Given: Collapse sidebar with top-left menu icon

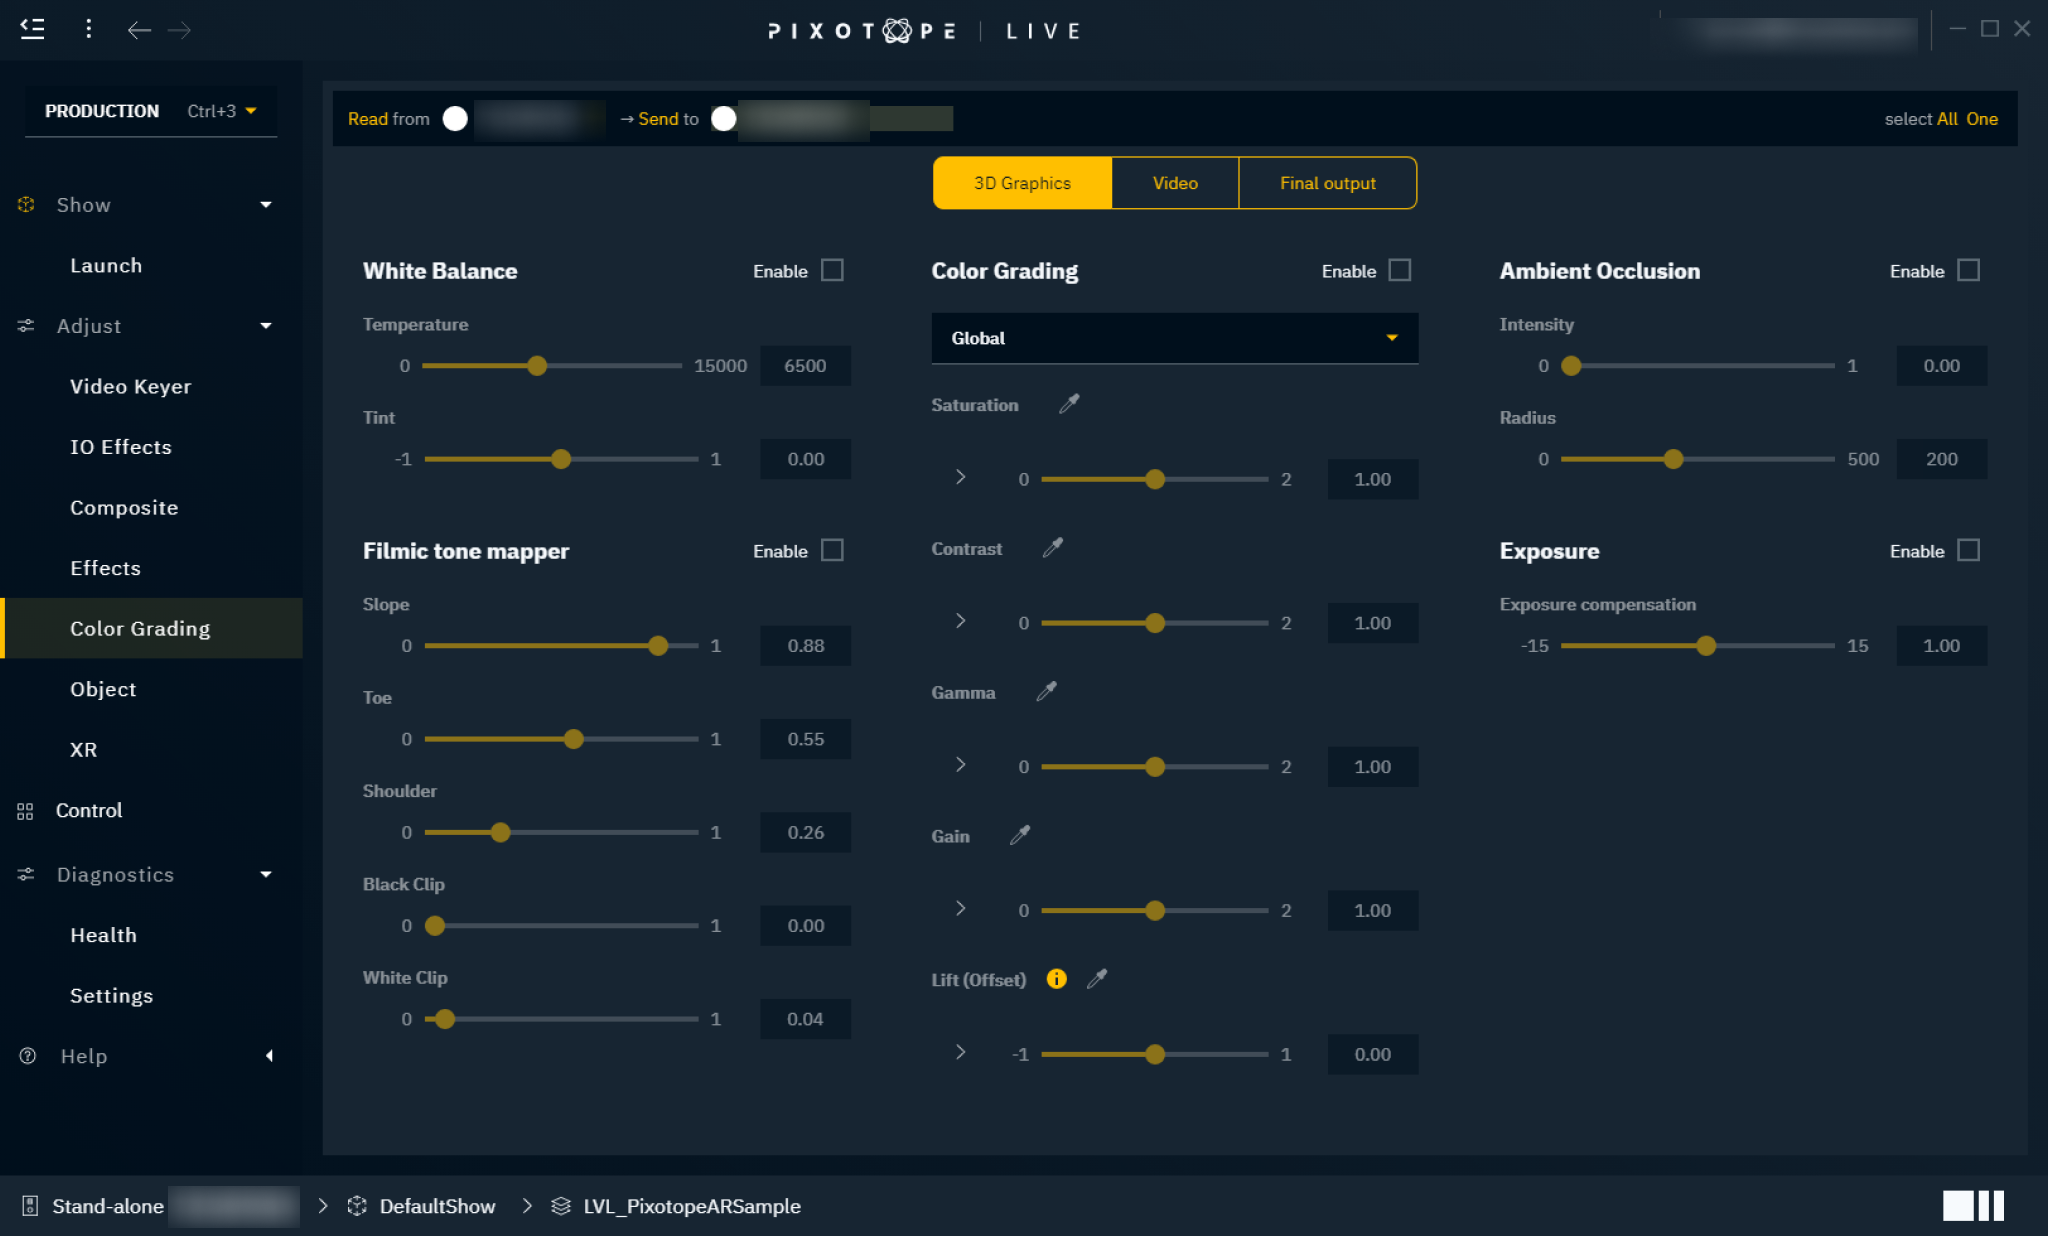Looking at the screenshot, I should coord(33,30).
